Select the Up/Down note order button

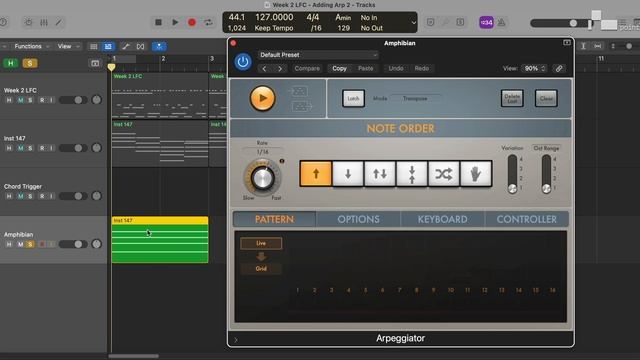[380, 174]
